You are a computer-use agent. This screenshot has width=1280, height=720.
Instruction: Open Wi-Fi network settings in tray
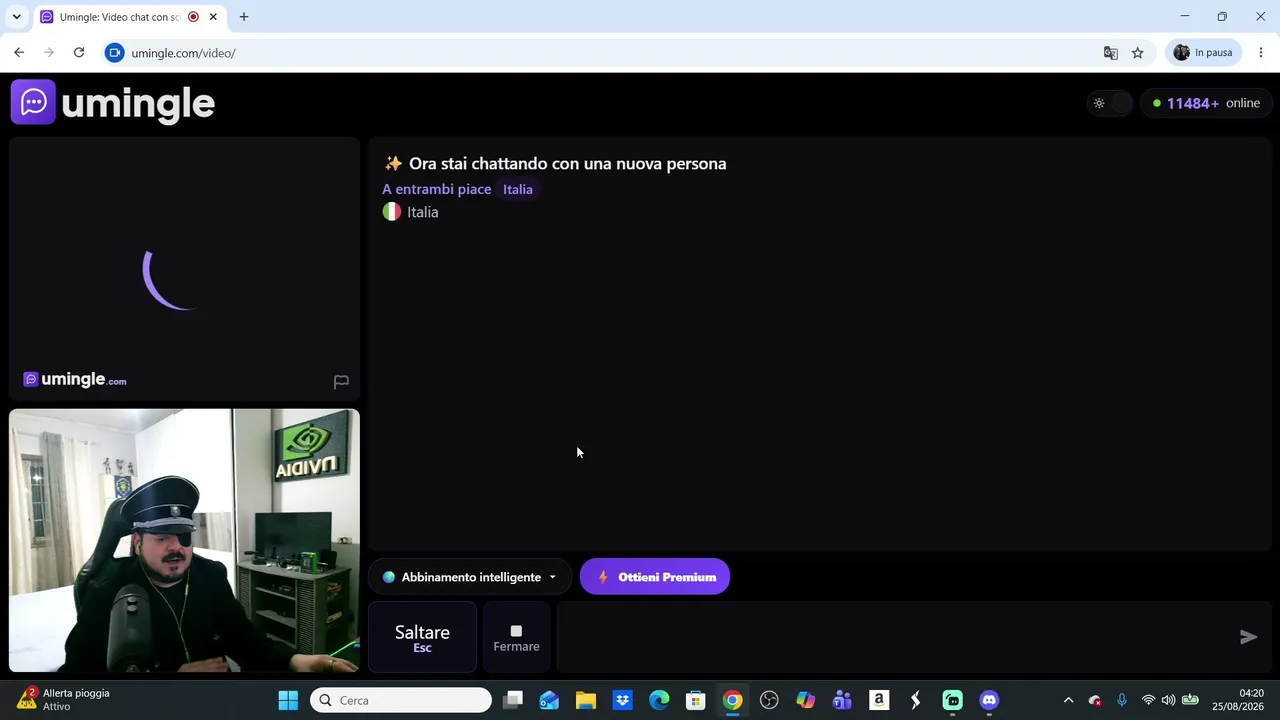[x=1148, y=700]
